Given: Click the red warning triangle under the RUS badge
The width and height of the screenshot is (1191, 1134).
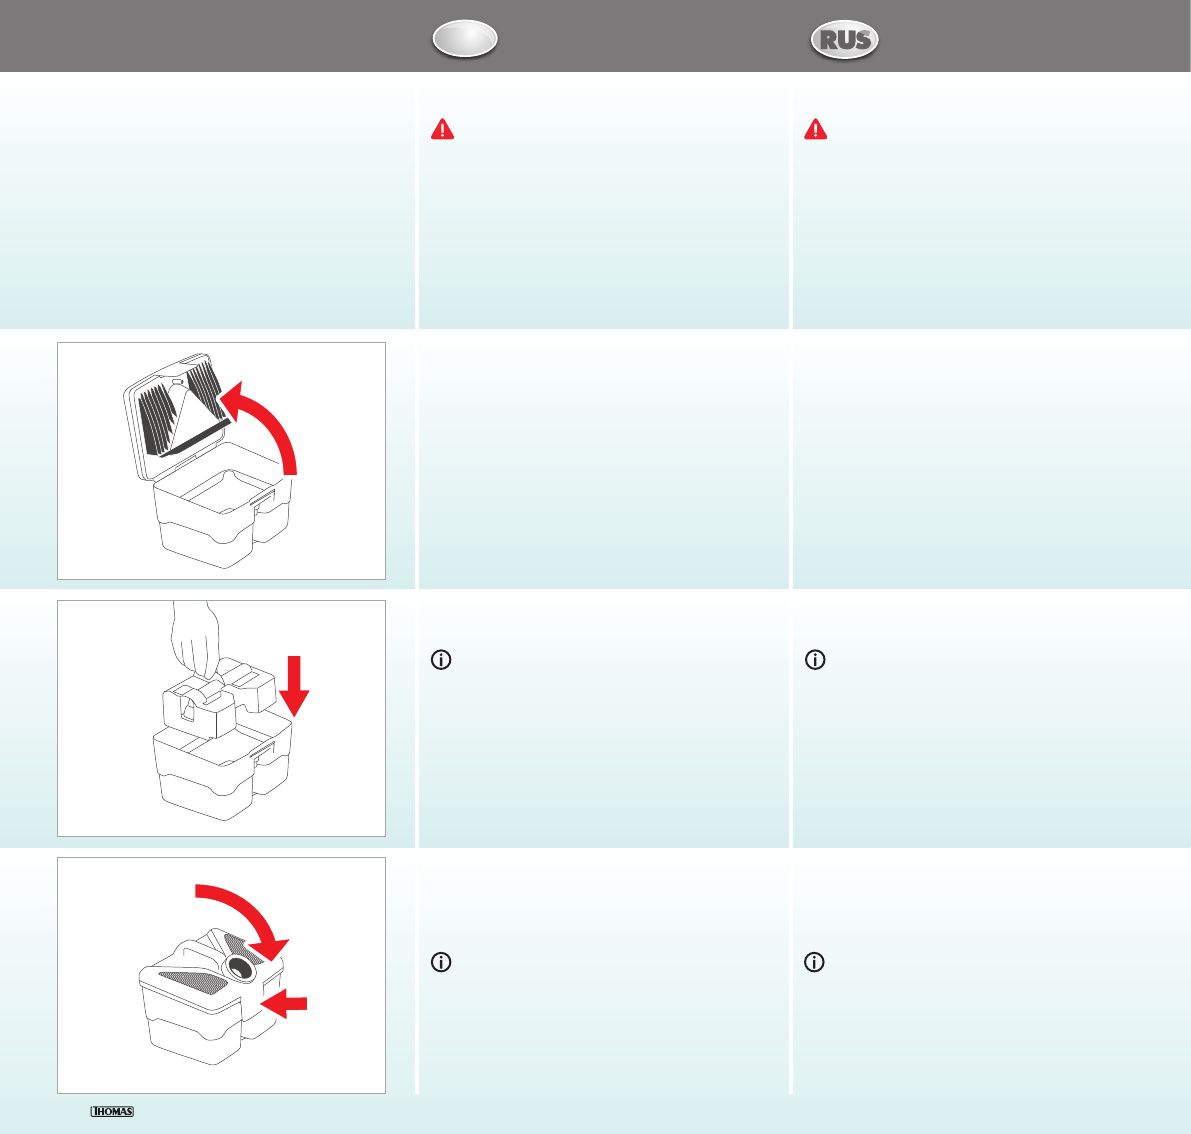Looking at the screenshot, I should coord(816,129).
